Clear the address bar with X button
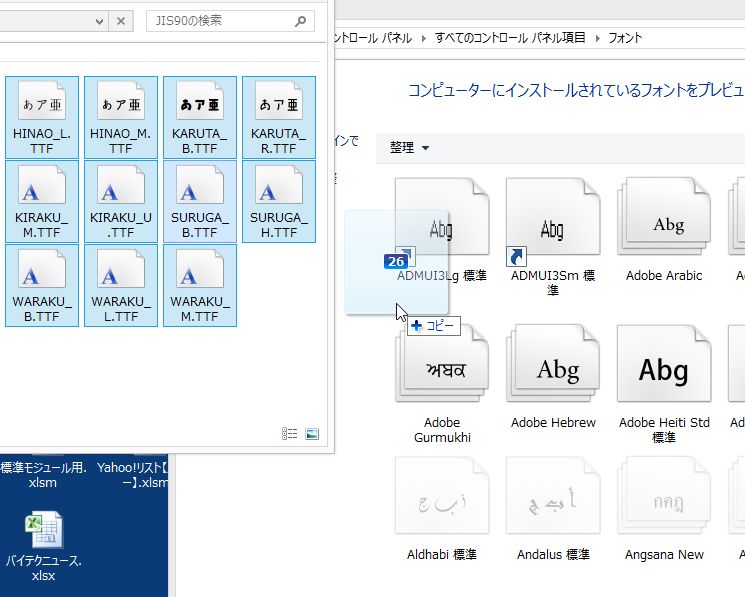The width and height of the screenshot is (745, 597). 121,21
